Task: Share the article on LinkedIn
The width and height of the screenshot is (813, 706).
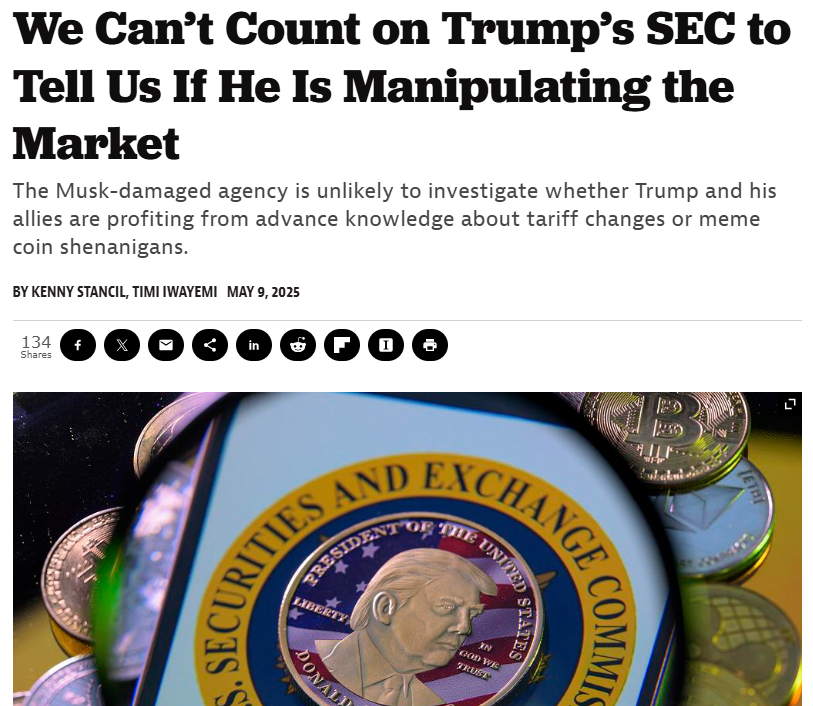Action: pos(254,345)
